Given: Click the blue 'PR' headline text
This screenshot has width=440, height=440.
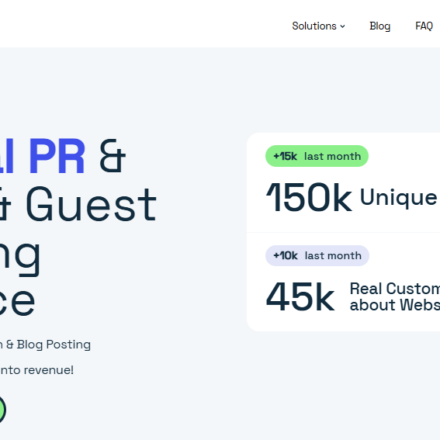Looking at the screenshot, I should [57, 156].
